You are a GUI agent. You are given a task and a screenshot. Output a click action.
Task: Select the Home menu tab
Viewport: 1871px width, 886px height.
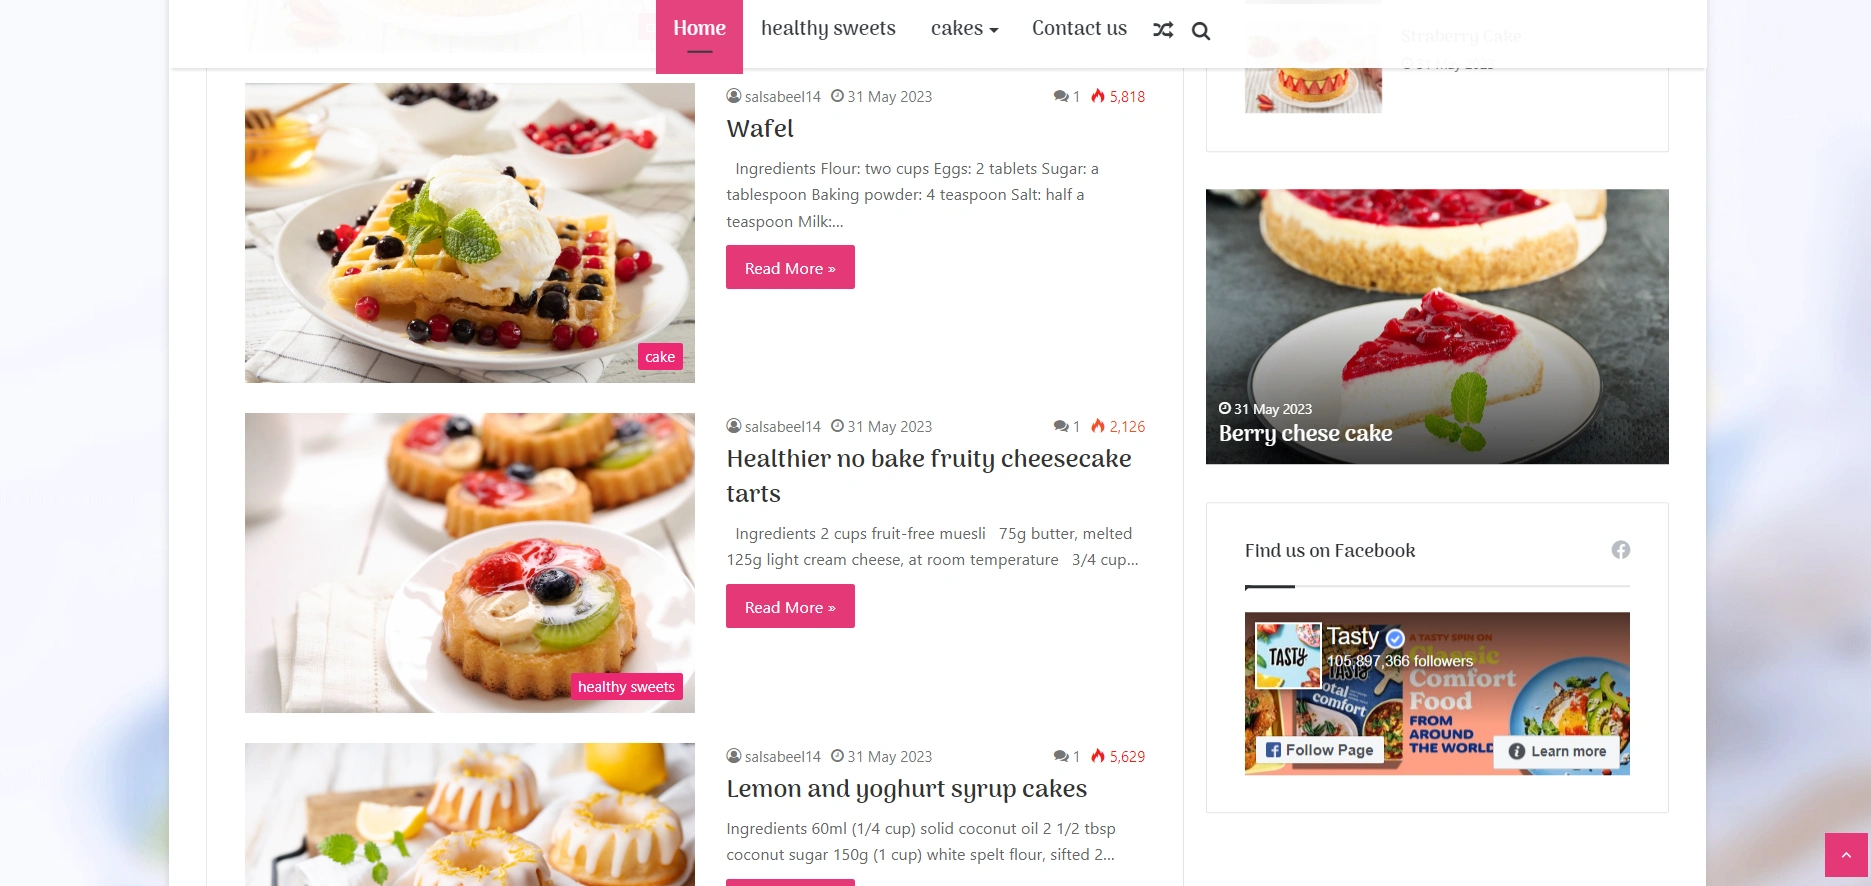(x=699, y=34)
